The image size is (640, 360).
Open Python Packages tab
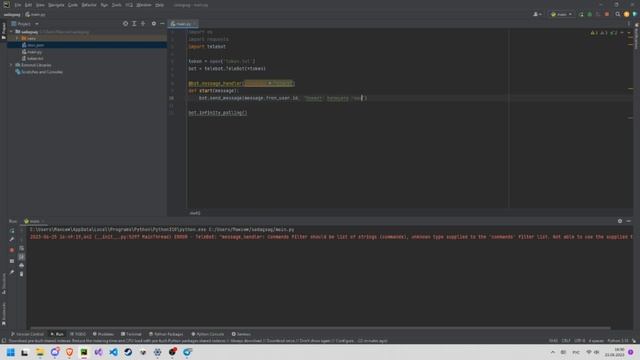coord(166,334)
